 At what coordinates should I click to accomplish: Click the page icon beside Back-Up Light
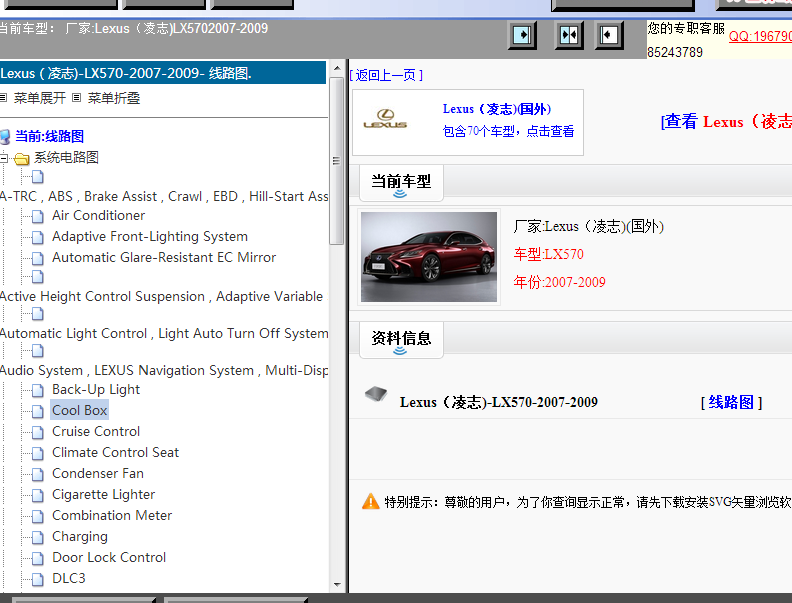coord(37,390)
